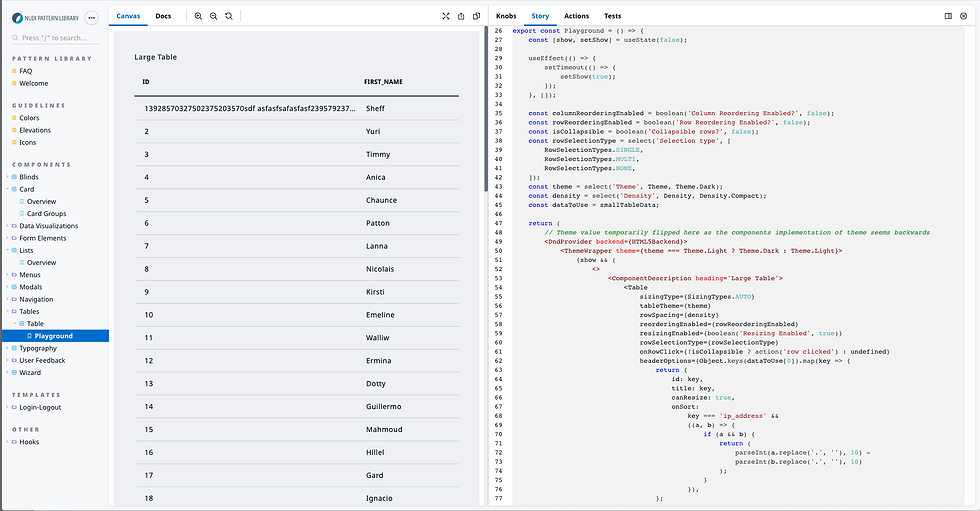Viewport: 980px width, 511px height.
Task: Click the open canvas in new tab icon
Action: pos(461,16)
